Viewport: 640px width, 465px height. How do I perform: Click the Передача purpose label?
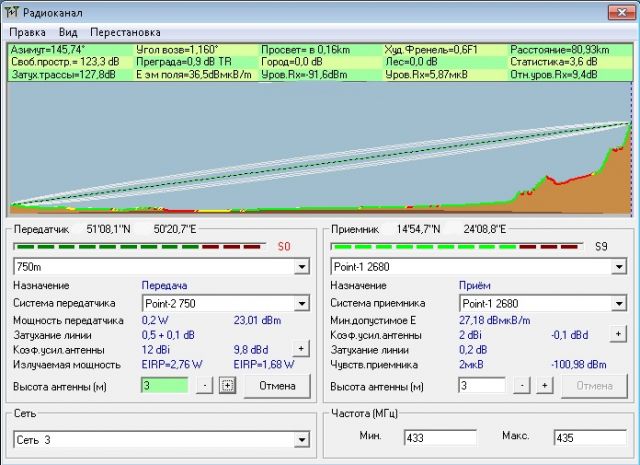pyautogui.click(x=164, y=285)
